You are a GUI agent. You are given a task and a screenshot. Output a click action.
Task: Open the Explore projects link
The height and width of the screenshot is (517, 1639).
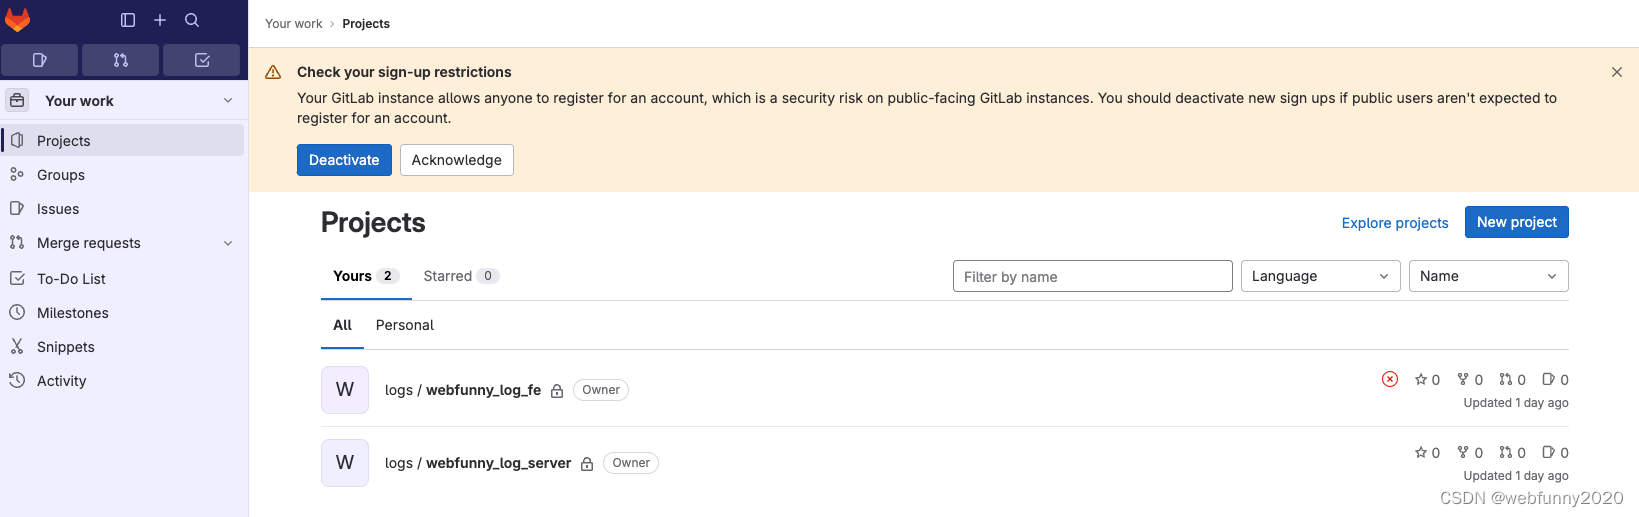pyautogui.click(x=1395, y=223)
